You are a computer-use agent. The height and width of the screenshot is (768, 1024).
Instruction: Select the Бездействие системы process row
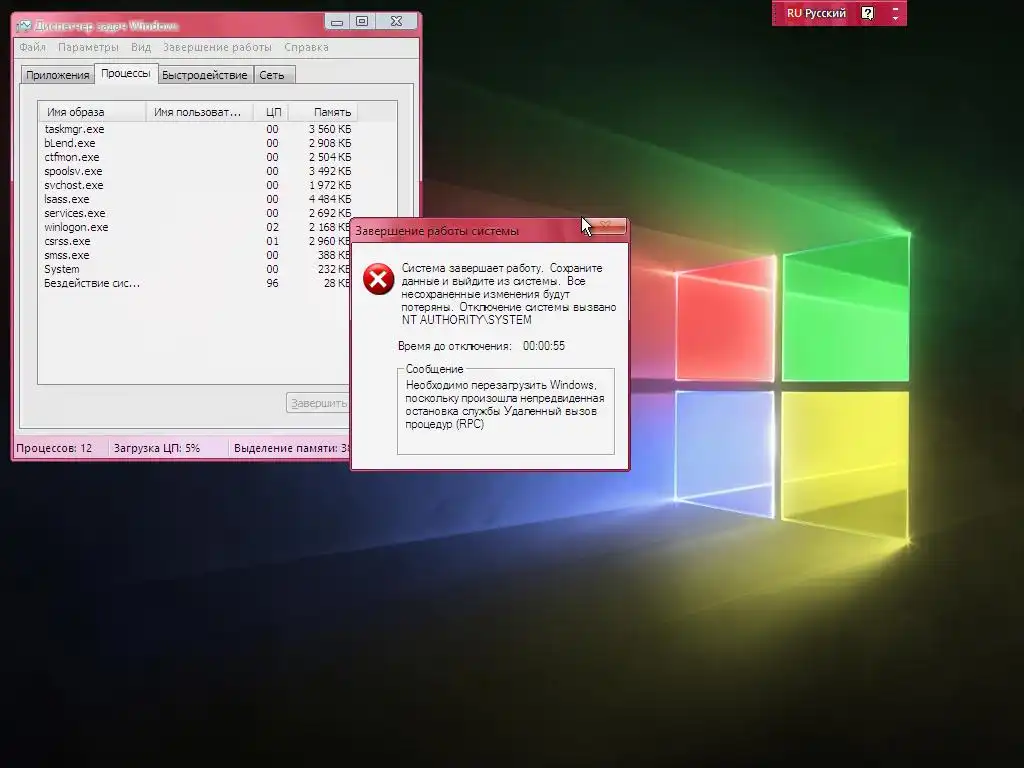click(195, 283)
